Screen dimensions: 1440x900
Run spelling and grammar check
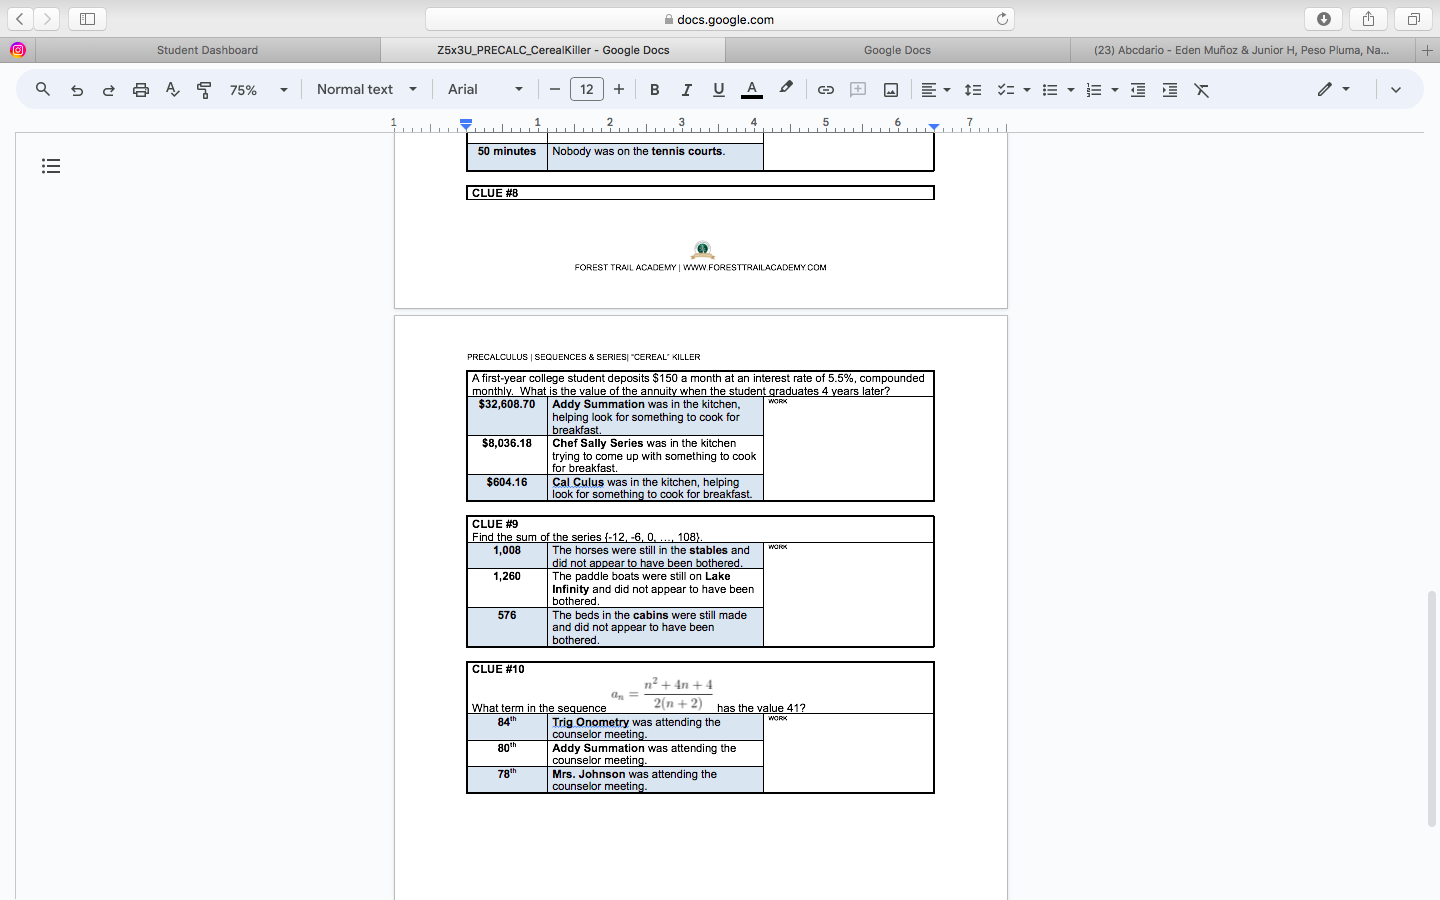(x=173, y=90)
